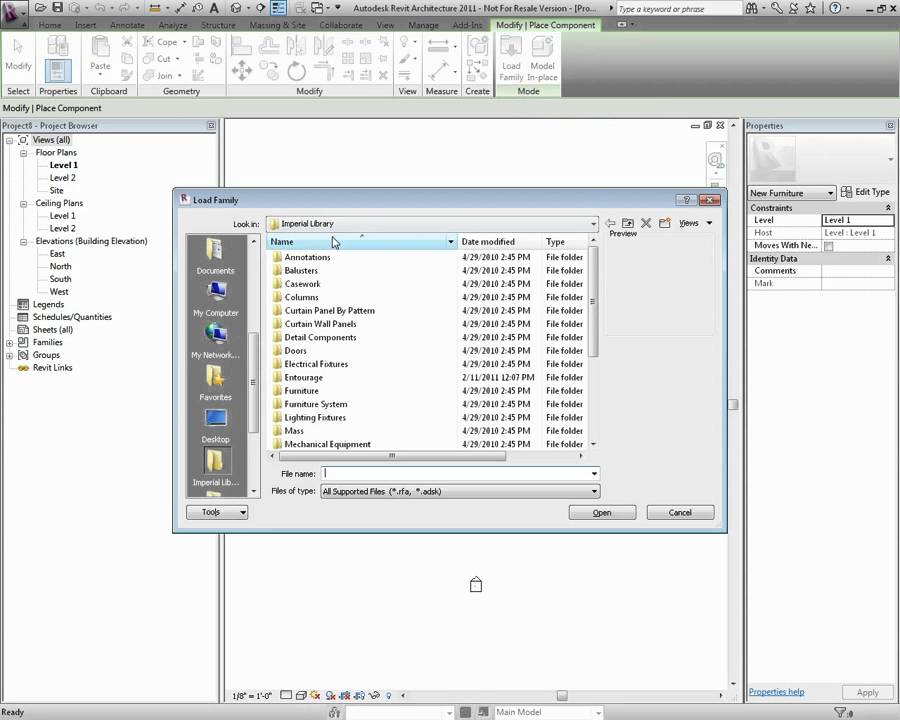Select the South elevation view
Image resolution: width=900 pixels, height=720 pixels.
point(60,279)
